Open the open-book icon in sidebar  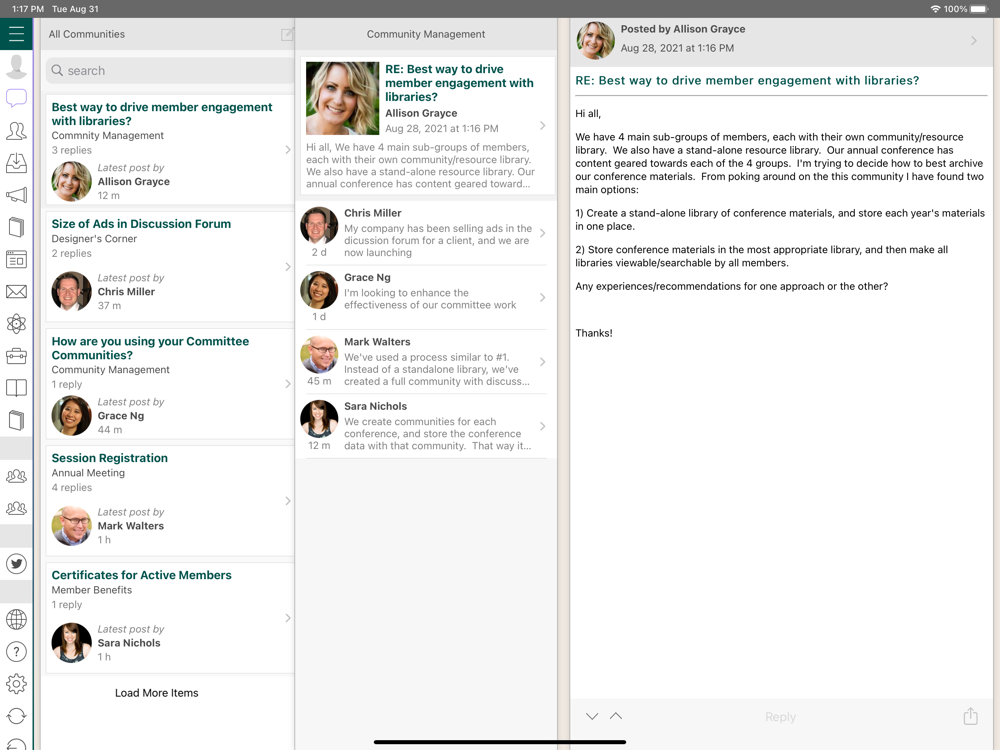(x=16, y=388)
